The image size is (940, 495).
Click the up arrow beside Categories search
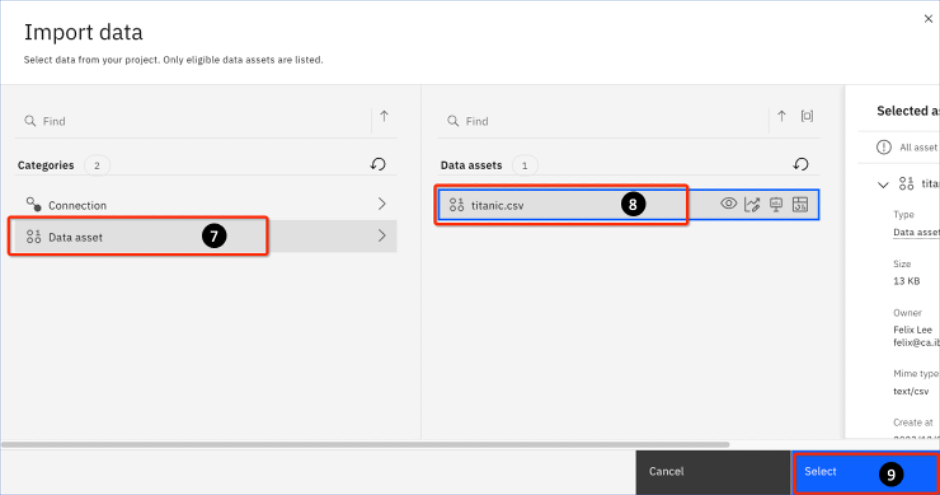pos(384,116)
